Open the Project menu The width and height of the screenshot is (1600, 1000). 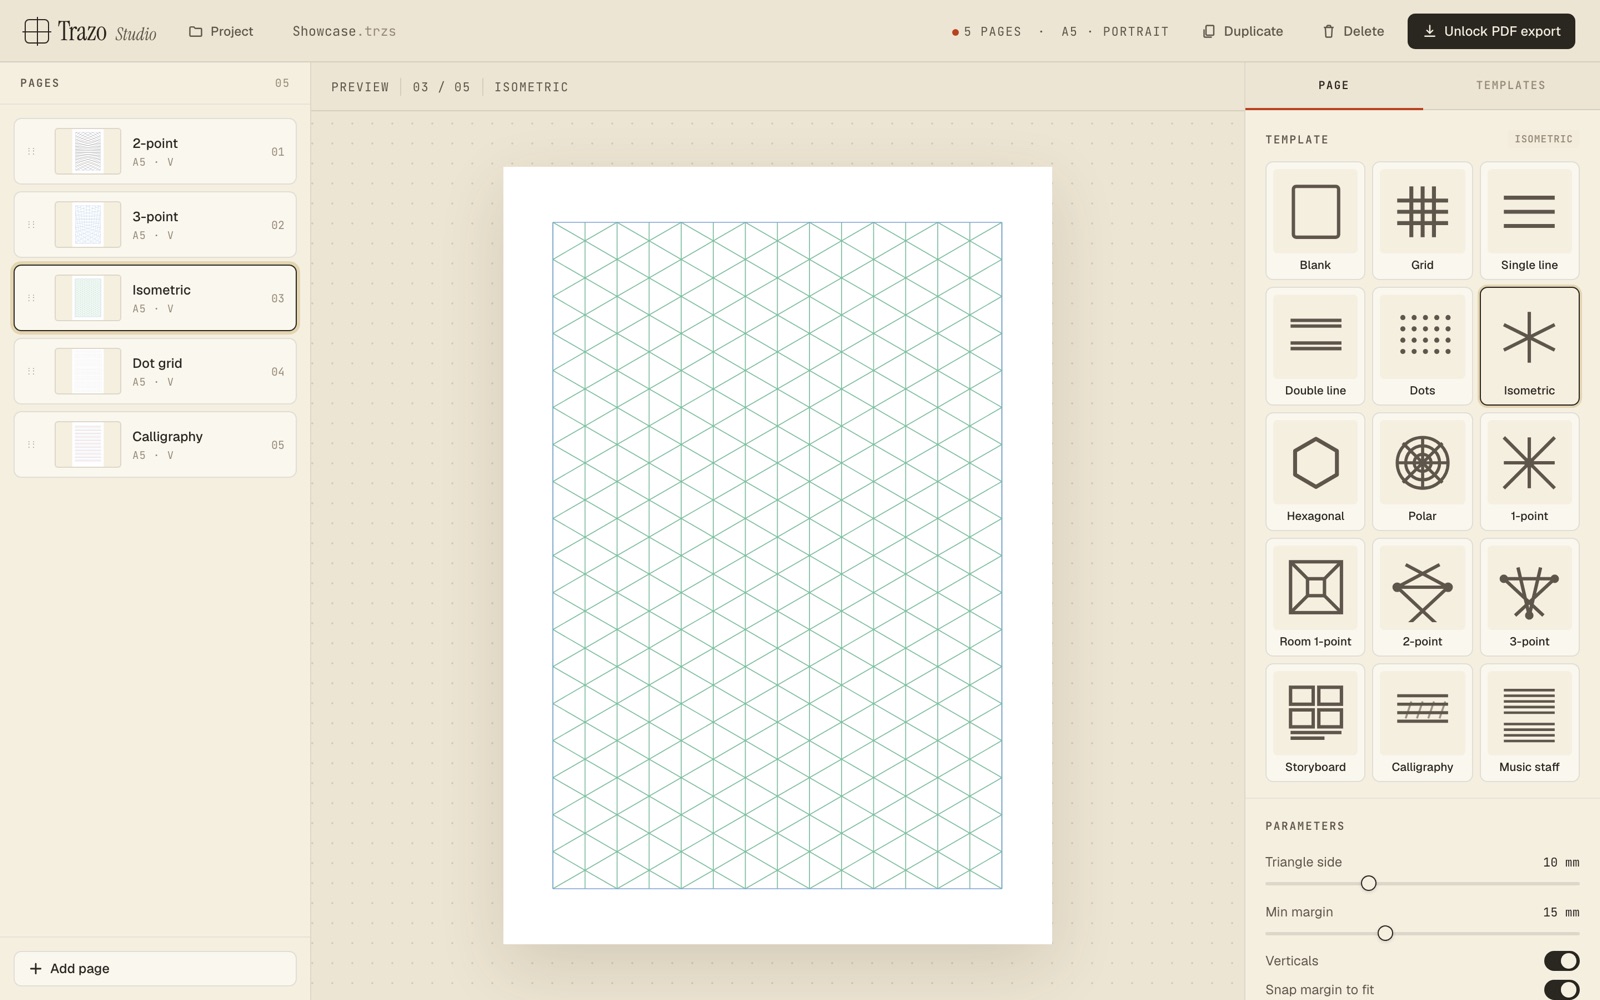(221, 31)
